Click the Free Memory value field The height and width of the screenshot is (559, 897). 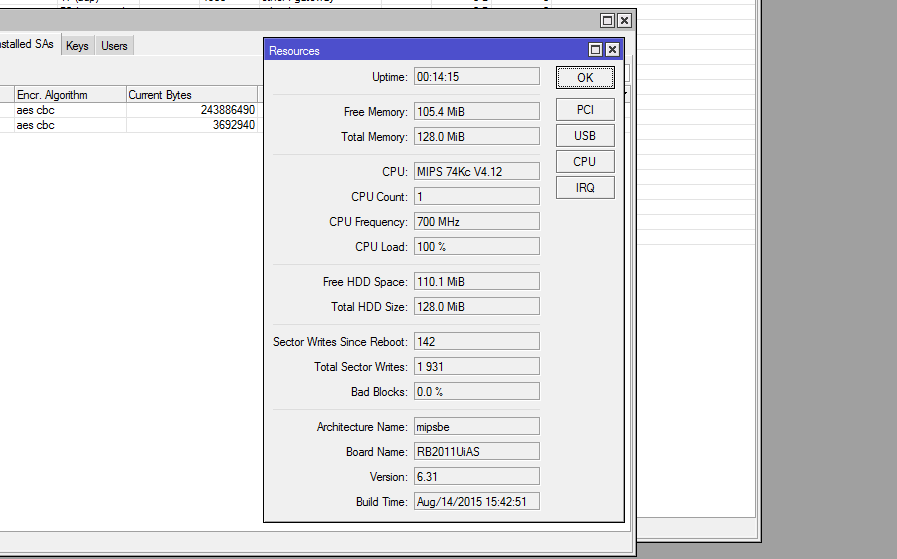pos(476,112)
